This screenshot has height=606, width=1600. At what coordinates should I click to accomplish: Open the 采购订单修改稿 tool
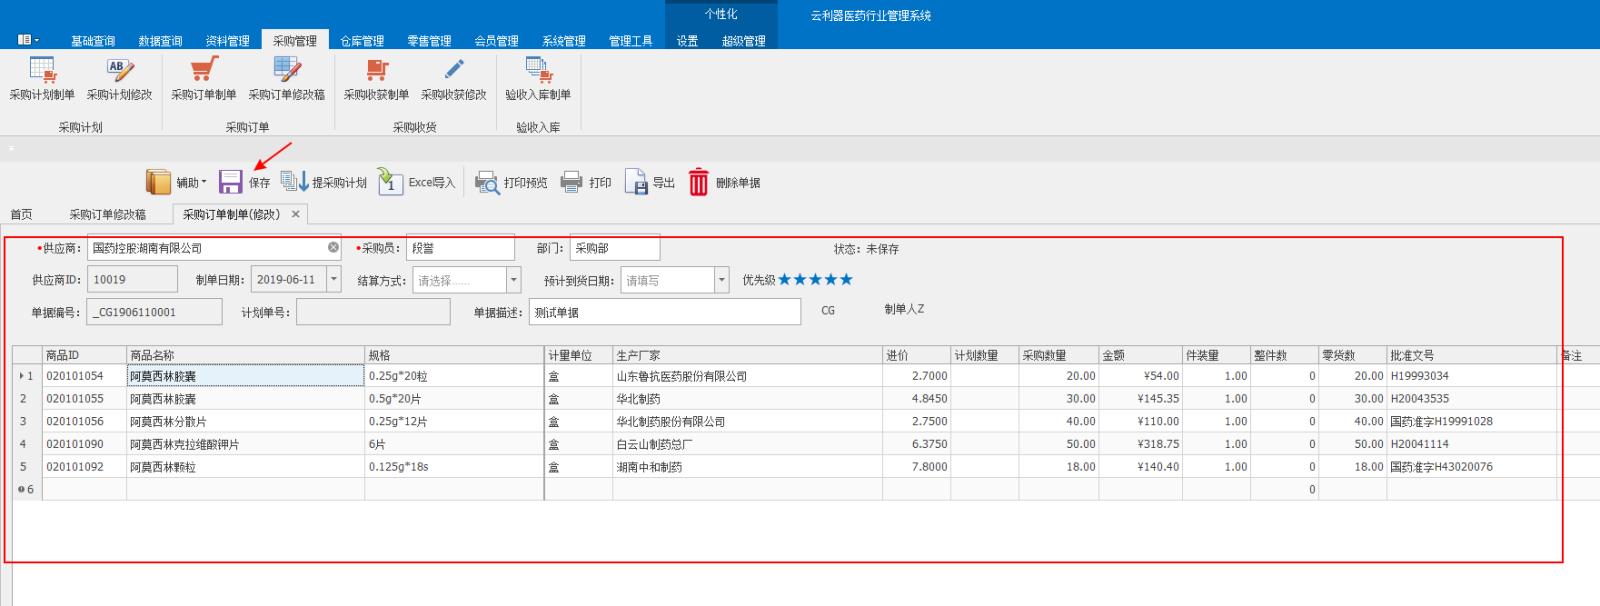coord(287,79)
